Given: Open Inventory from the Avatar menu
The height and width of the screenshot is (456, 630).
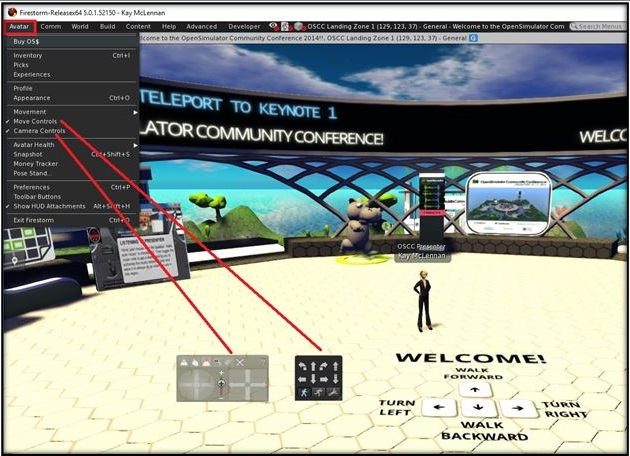Looking at the screenshot, I should coord(72,55).
